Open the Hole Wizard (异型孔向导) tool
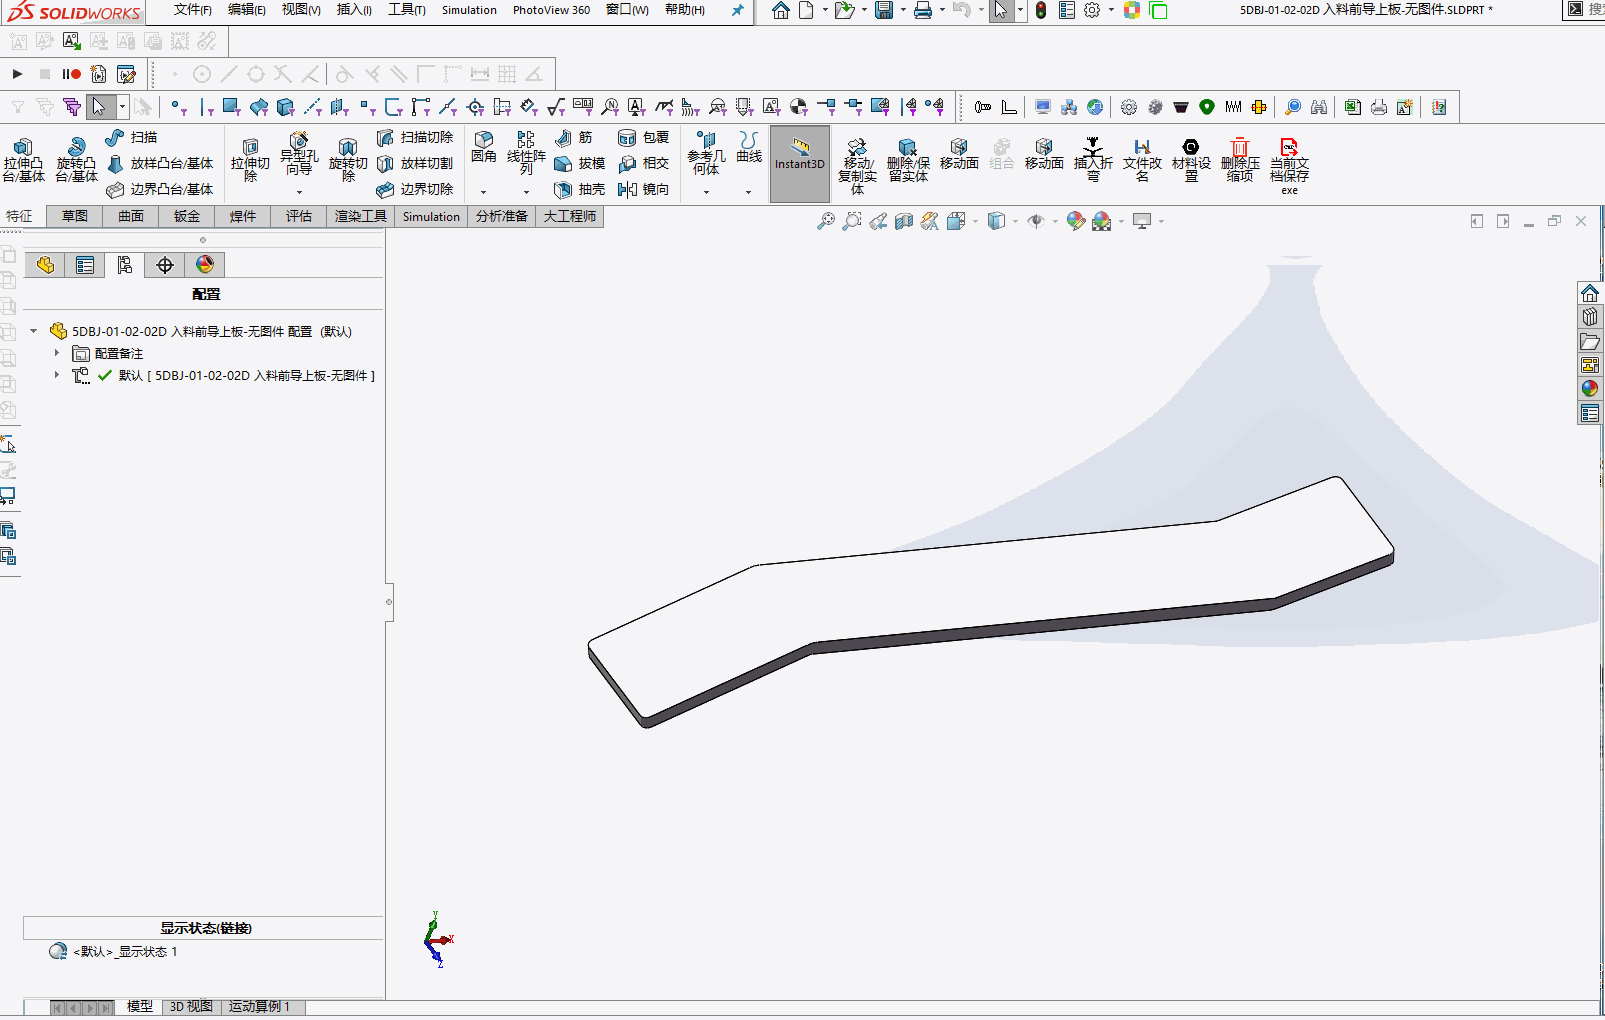This screenshot has width=1605, height=1020. tap(299, 152)
